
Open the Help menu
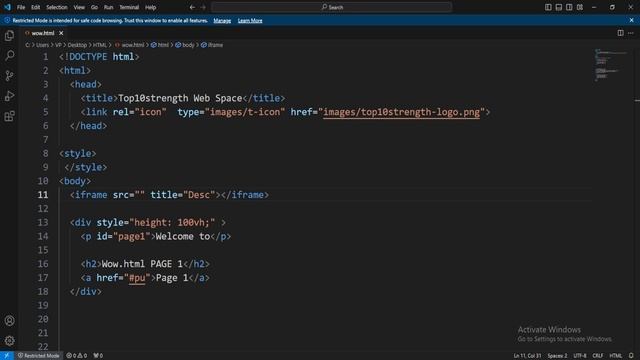coord(151,7)
